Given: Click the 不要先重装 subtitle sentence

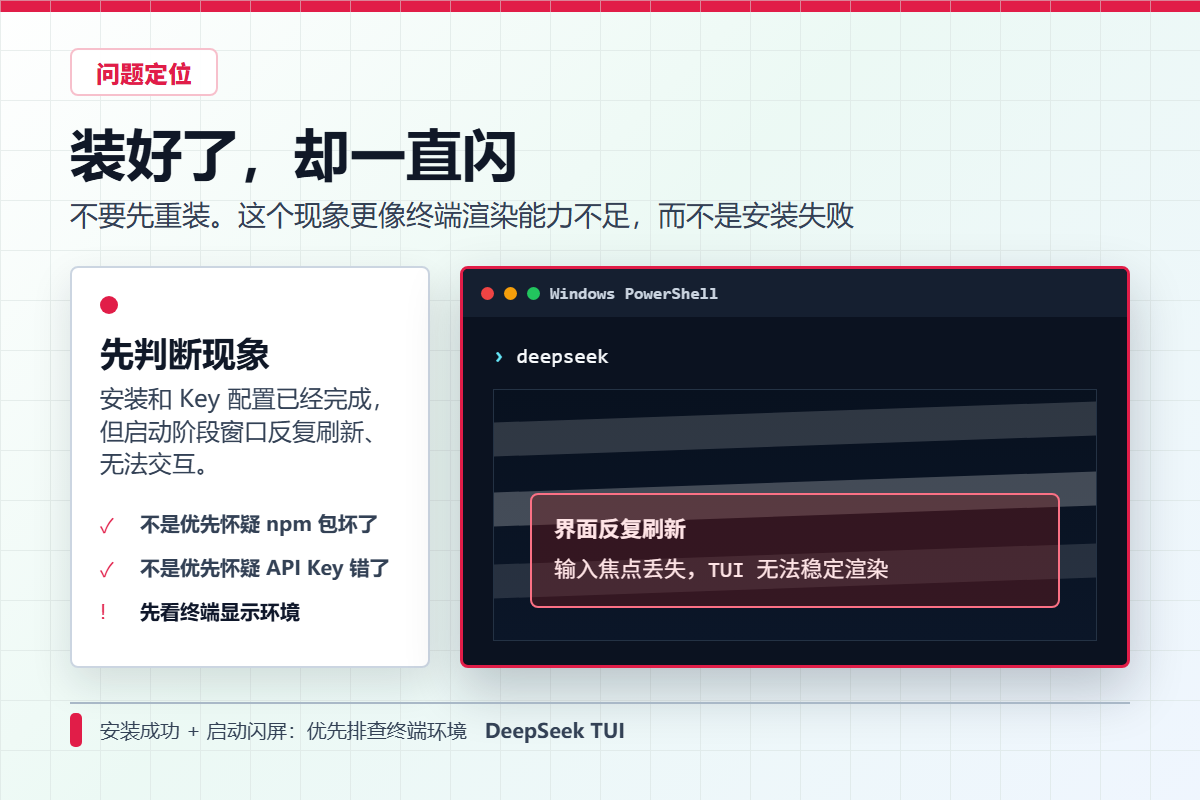Looking at the screenshot, I should click(462, 216).
